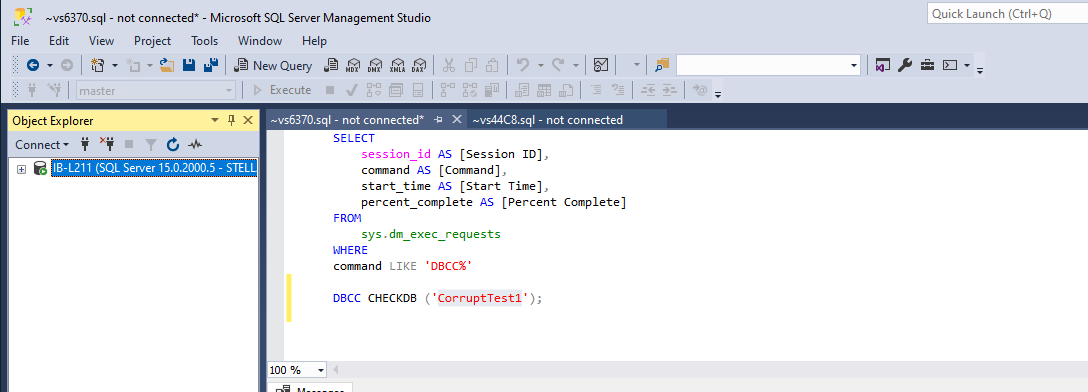Screen dimensions: 1088x392
Task: Open the New Project dropdown arrow
Action: tap(114, 65)
